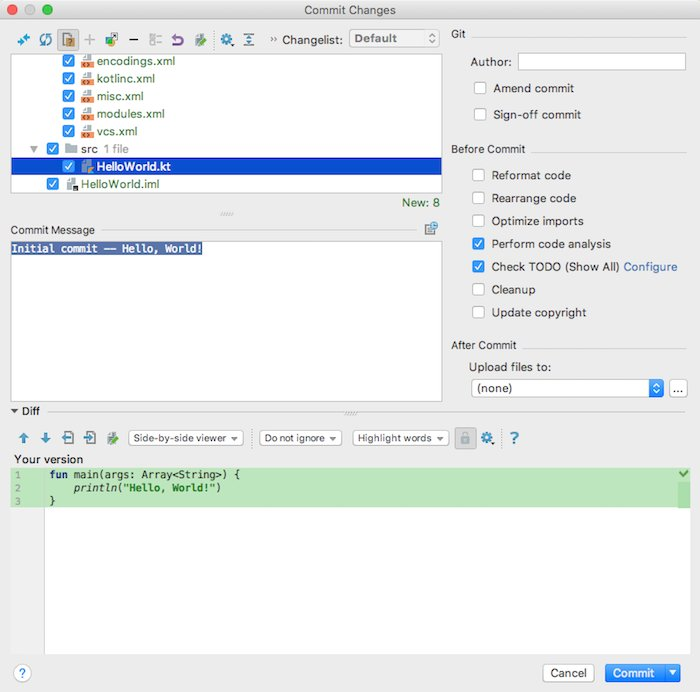
Task: Click the double-chevron toolbar overflow icon
Action: pos(273,40)
